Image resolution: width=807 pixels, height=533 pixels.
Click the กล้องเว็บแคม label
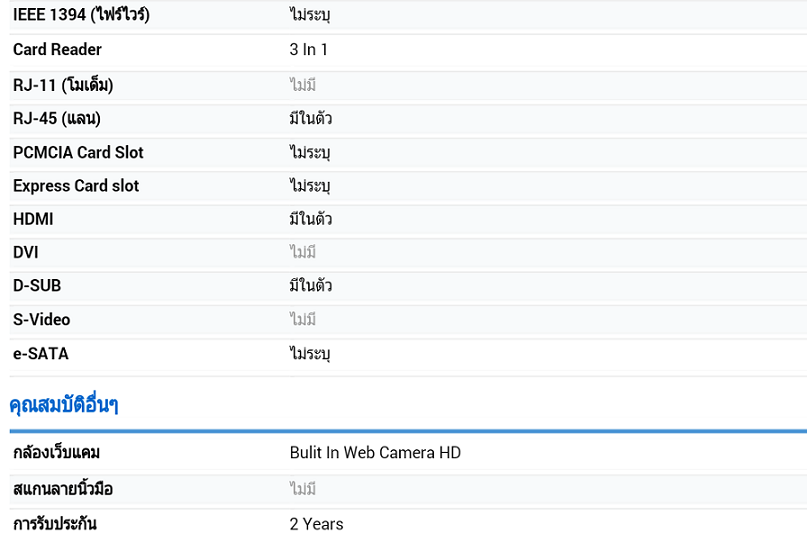(56, 453)
